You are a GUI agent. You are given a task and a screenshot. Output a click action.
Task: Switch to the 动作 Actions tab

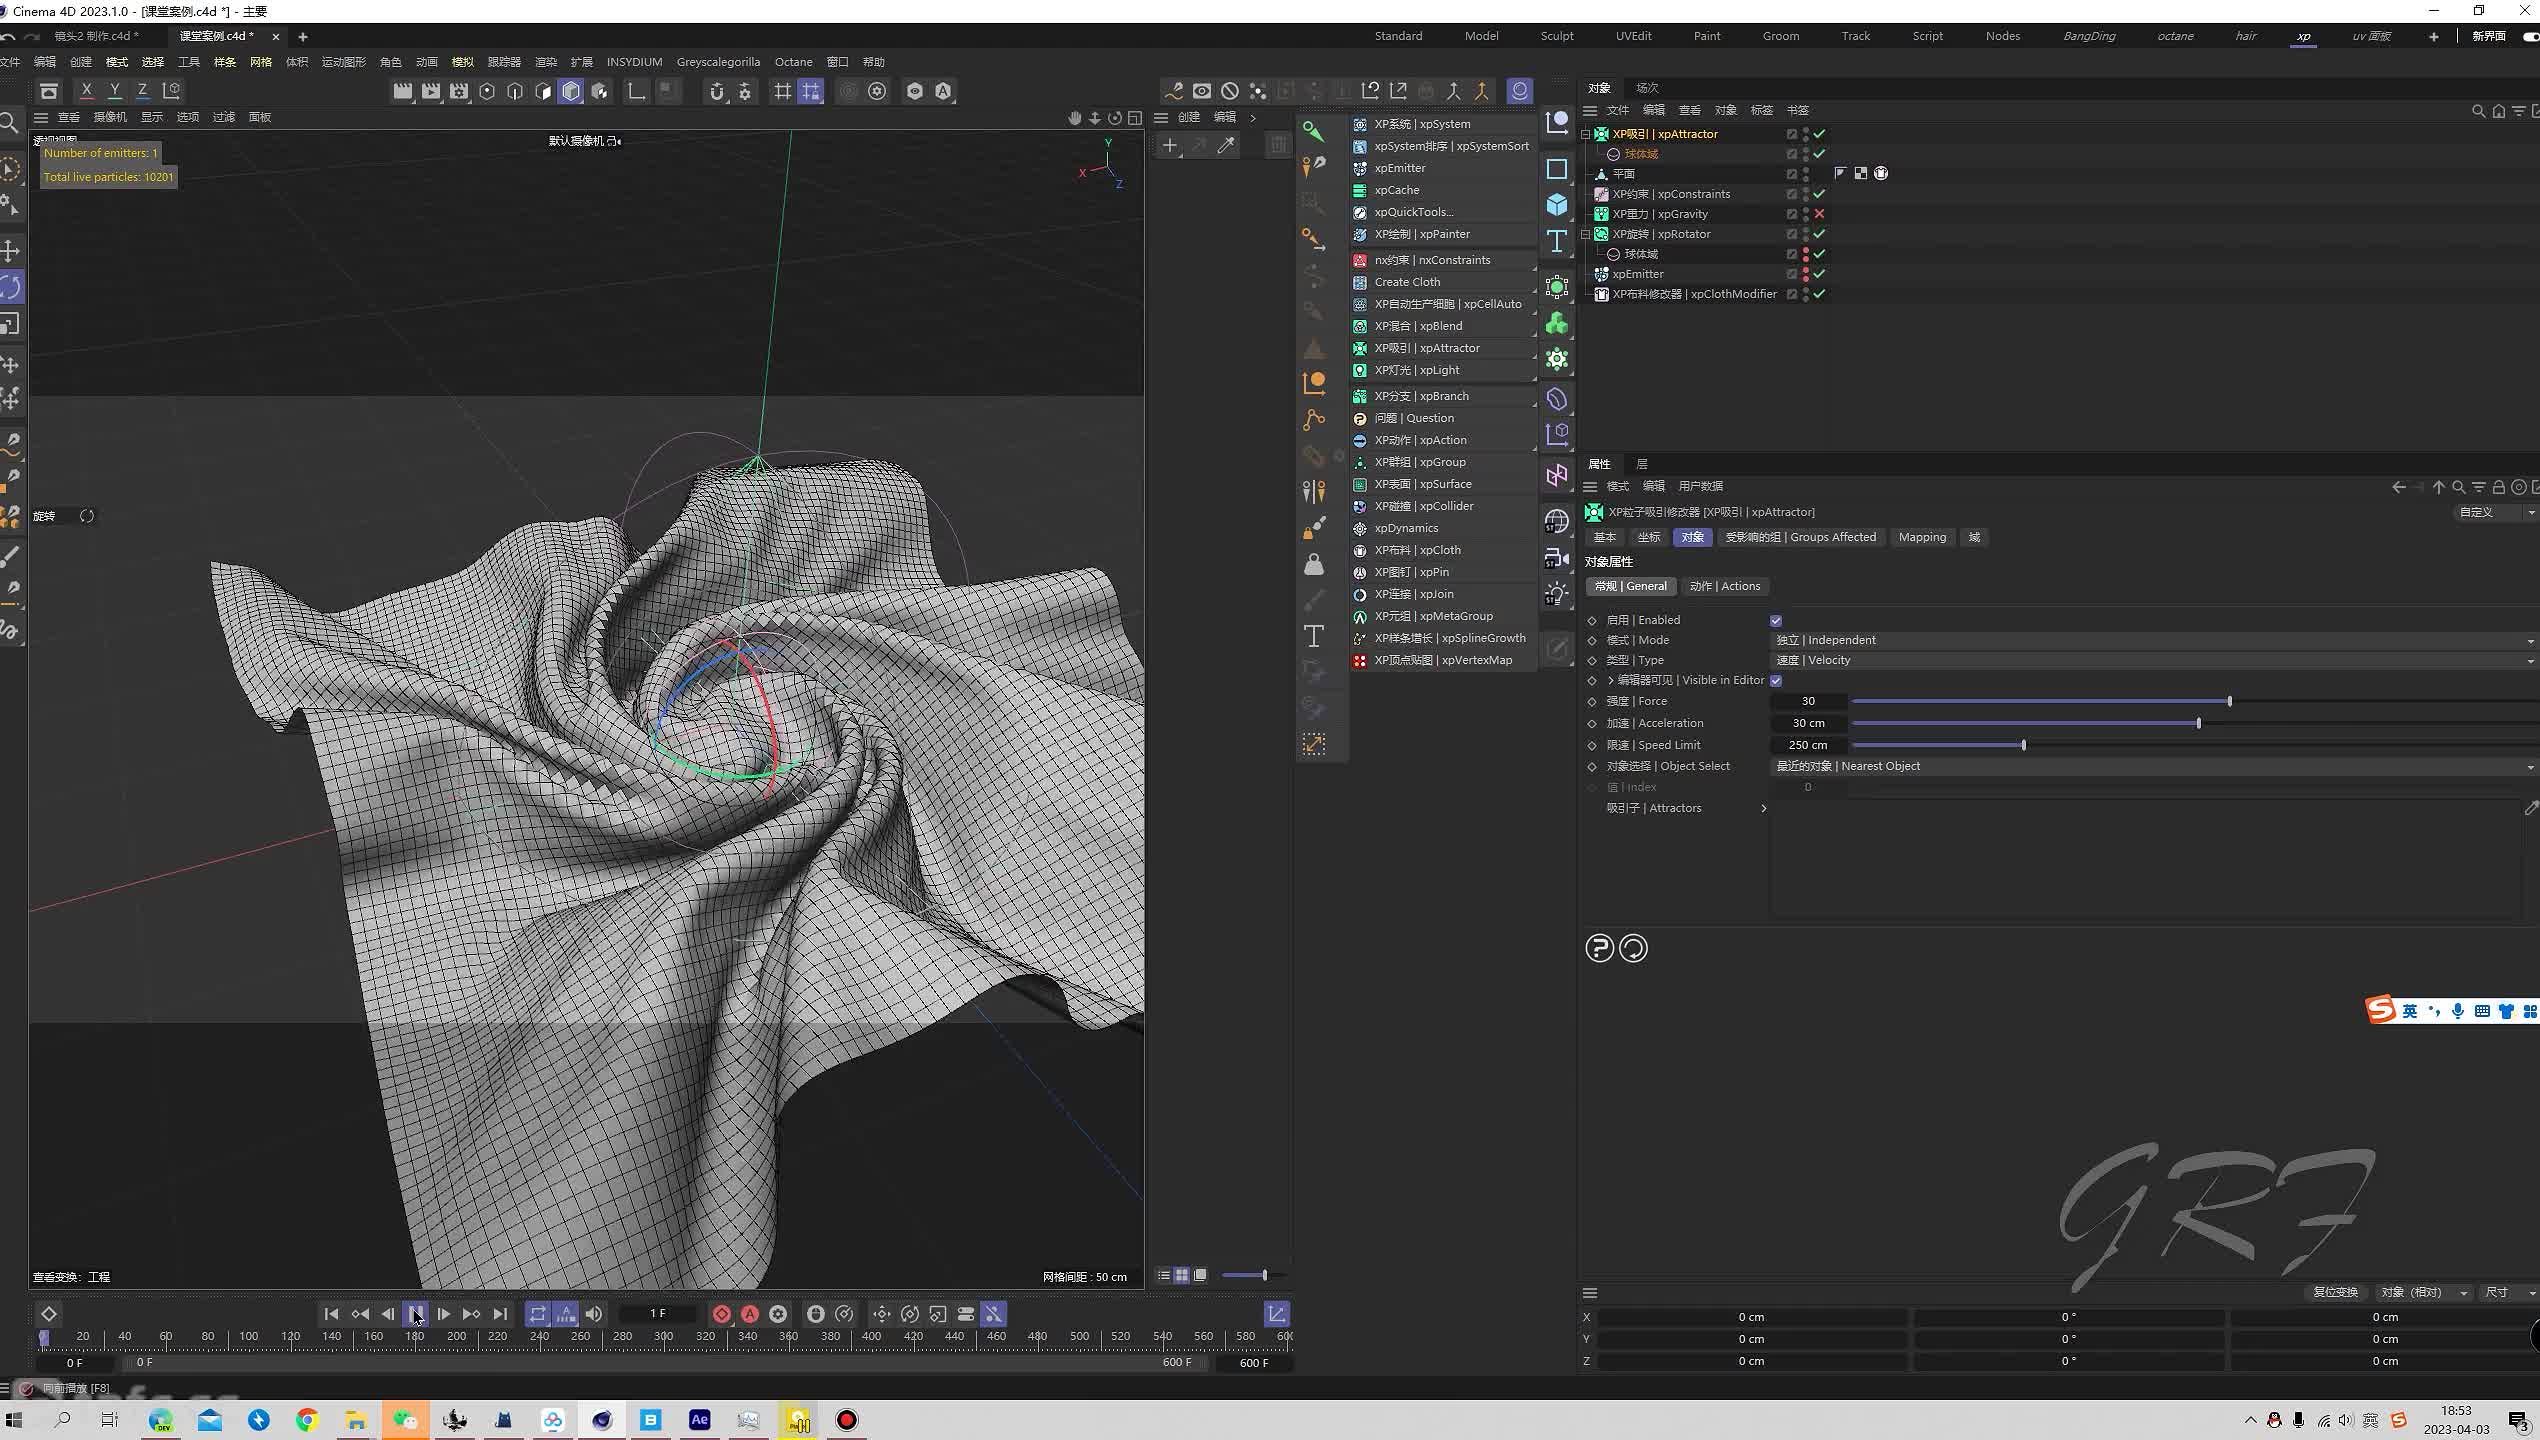point(1724,585)
